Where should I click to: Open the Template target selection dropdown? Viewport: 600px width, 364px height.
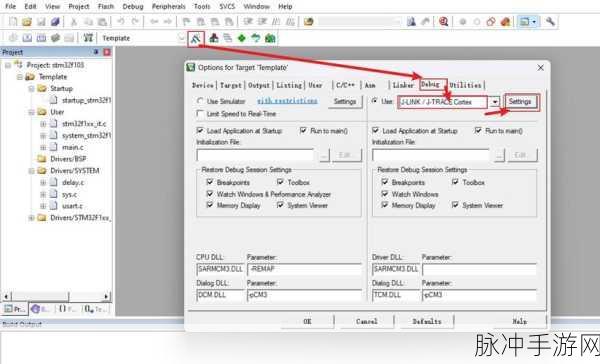pos(181,38)
